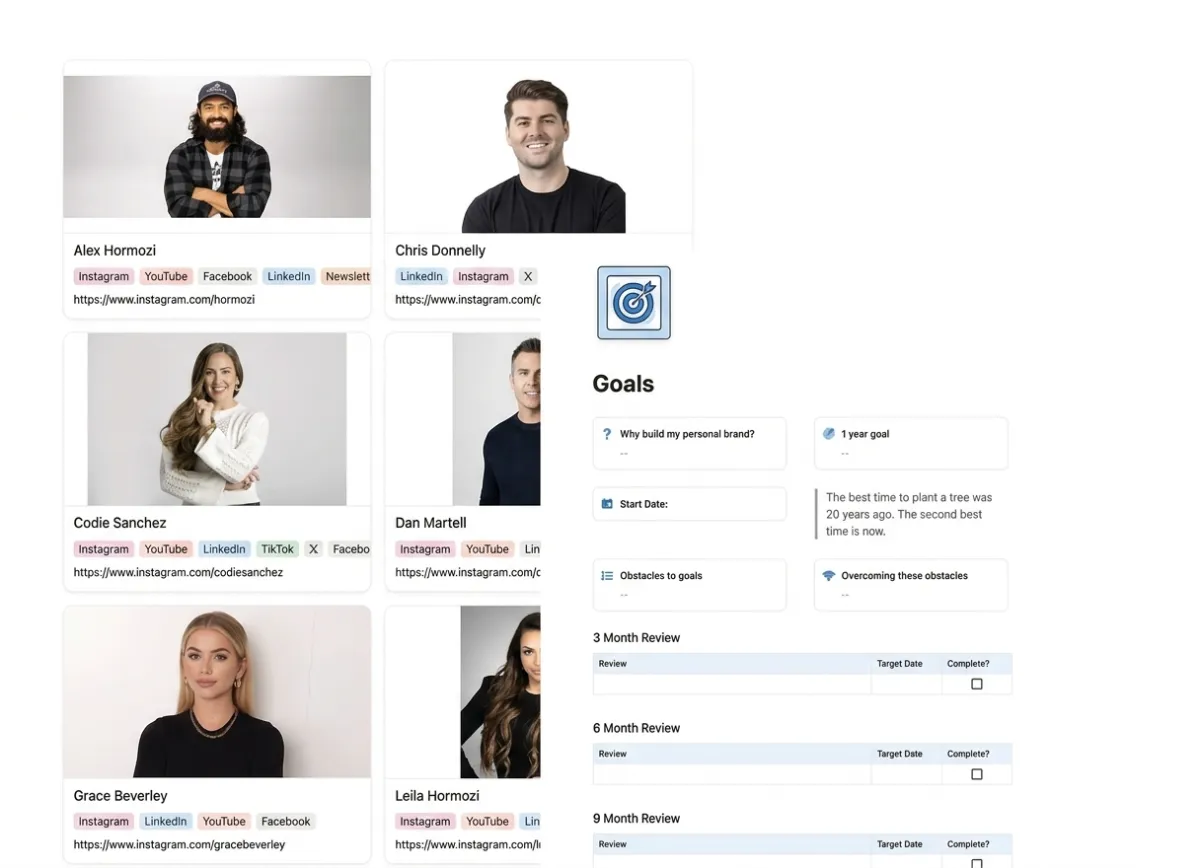Screen dimensions: 1200x868
Task: Click the 3 Month Review row field
Action: (732, 684)
